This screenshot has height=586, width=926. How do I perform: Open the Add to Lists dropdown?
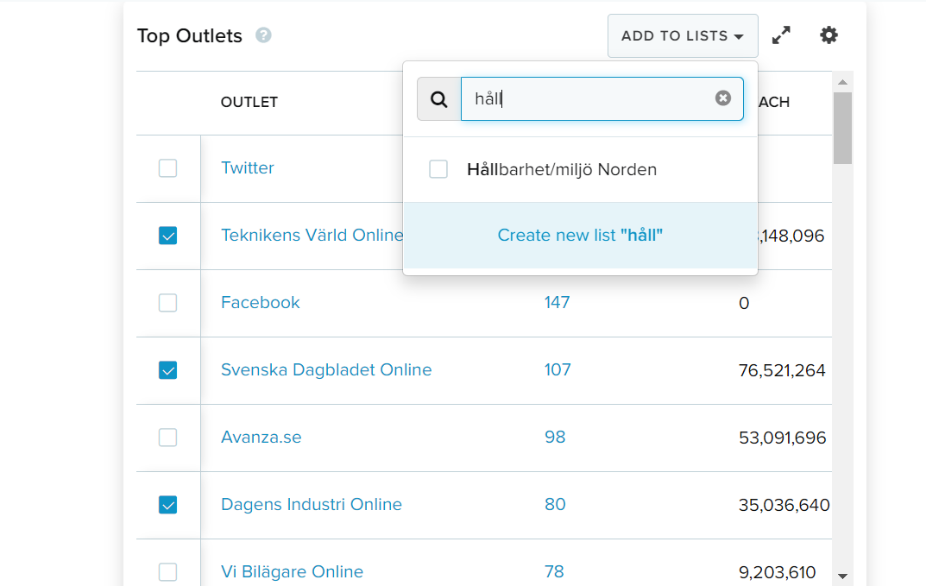[682, 36]
